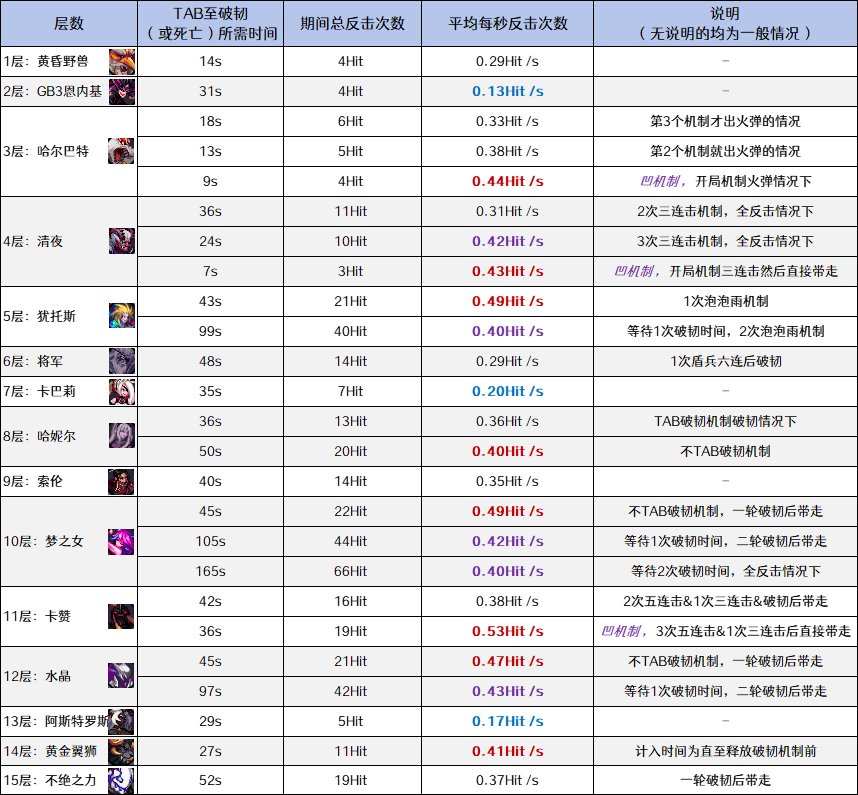Click the 清夜 boss portrait icon

tap(122, 241)
